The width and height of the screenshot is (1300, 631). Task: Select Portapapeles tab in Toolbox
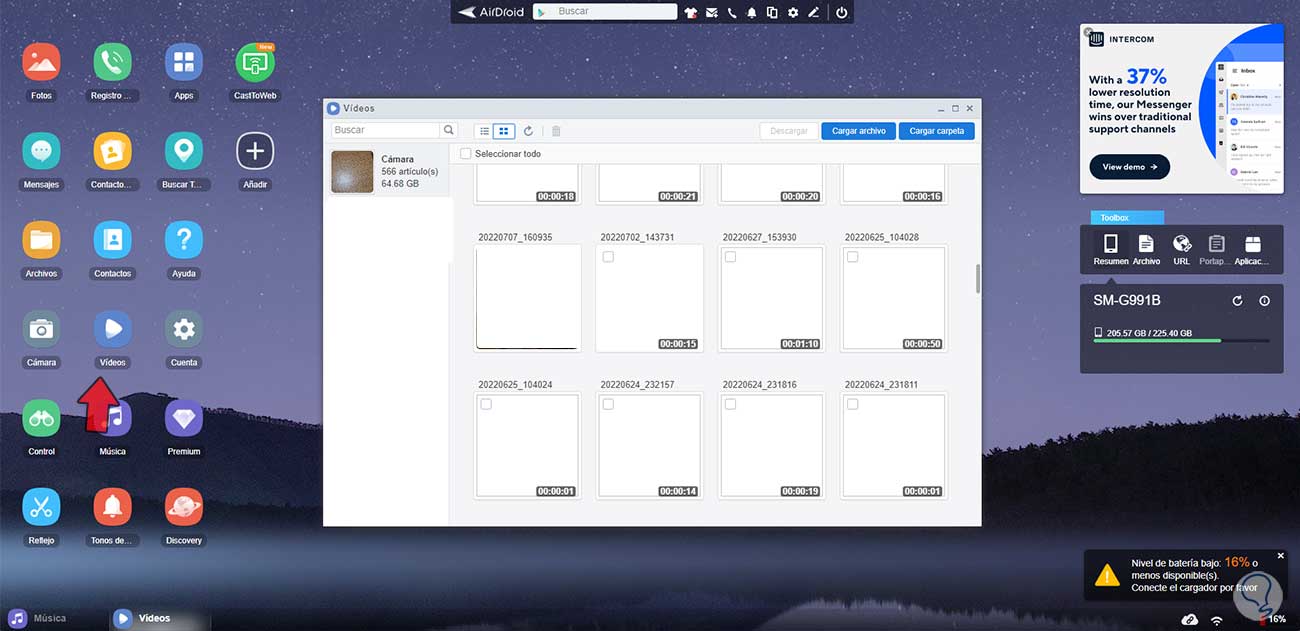[1216, 249]
